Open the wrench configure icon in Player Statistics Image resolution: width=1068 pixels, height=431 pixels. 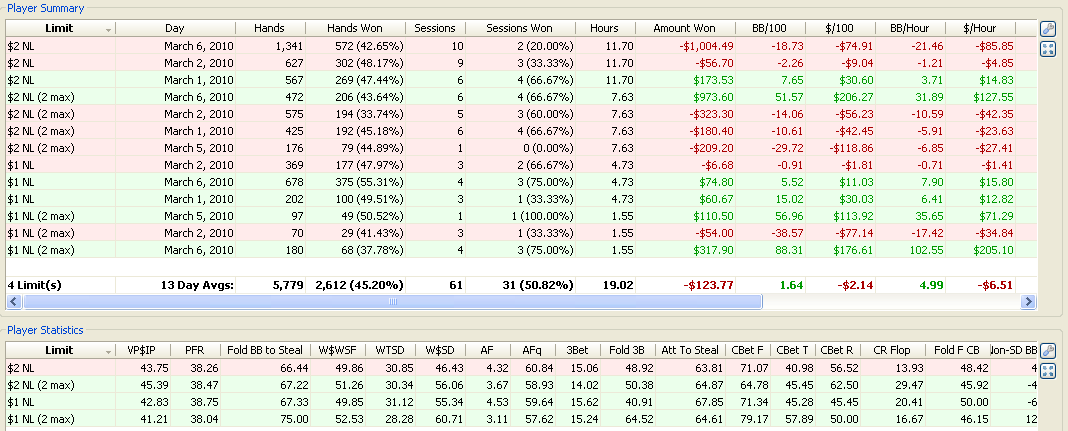(x=1048, y=351)
